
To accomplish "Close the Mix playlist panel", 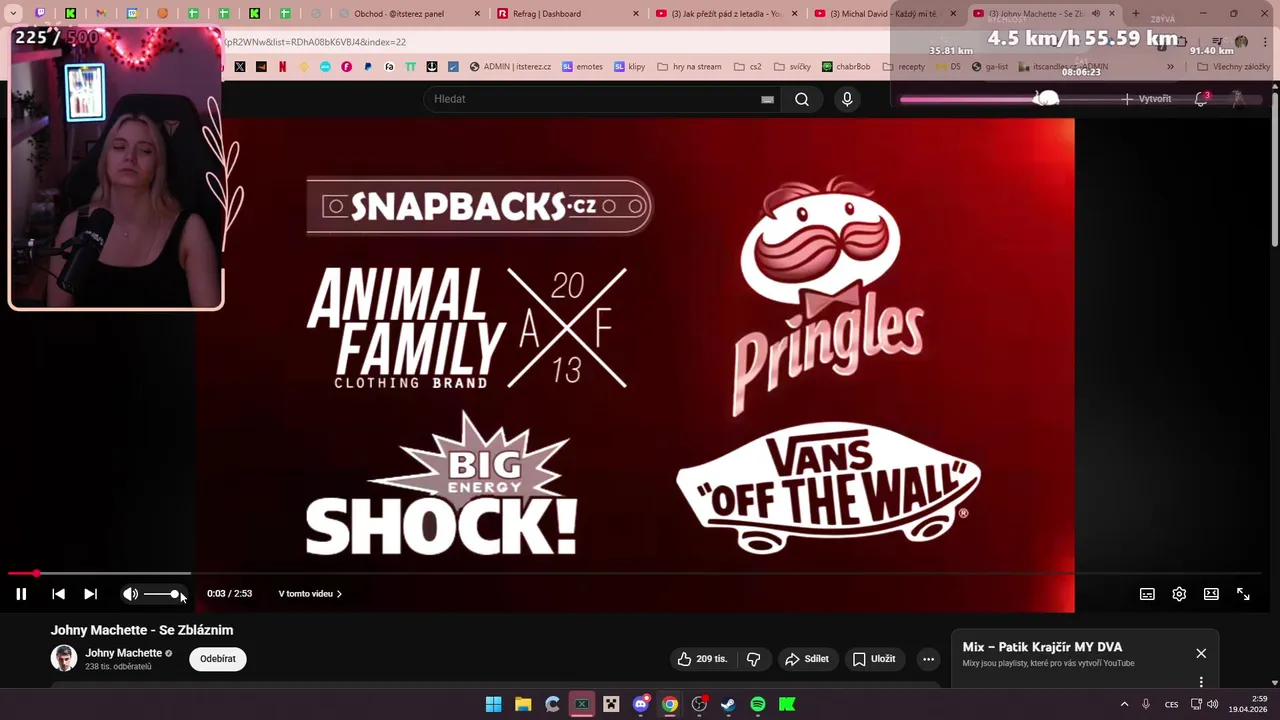I will pos(1201,653).
